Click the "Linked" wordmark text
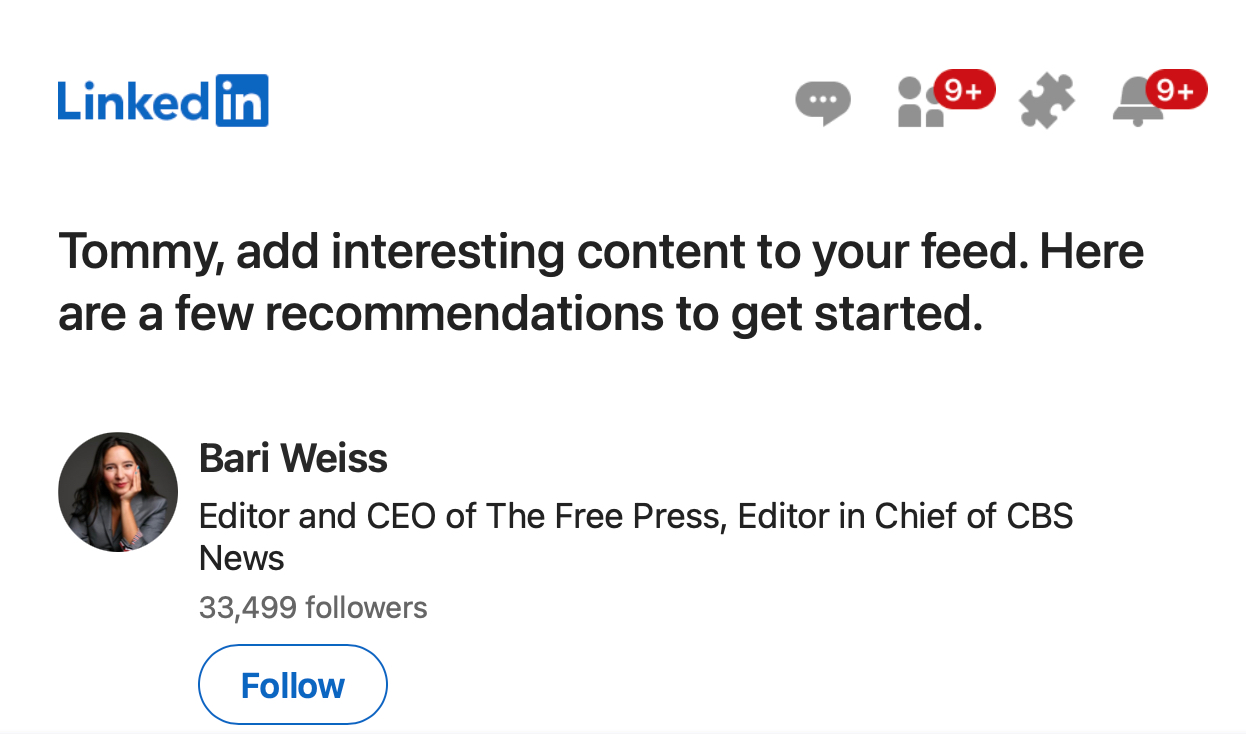 point(135,102)
